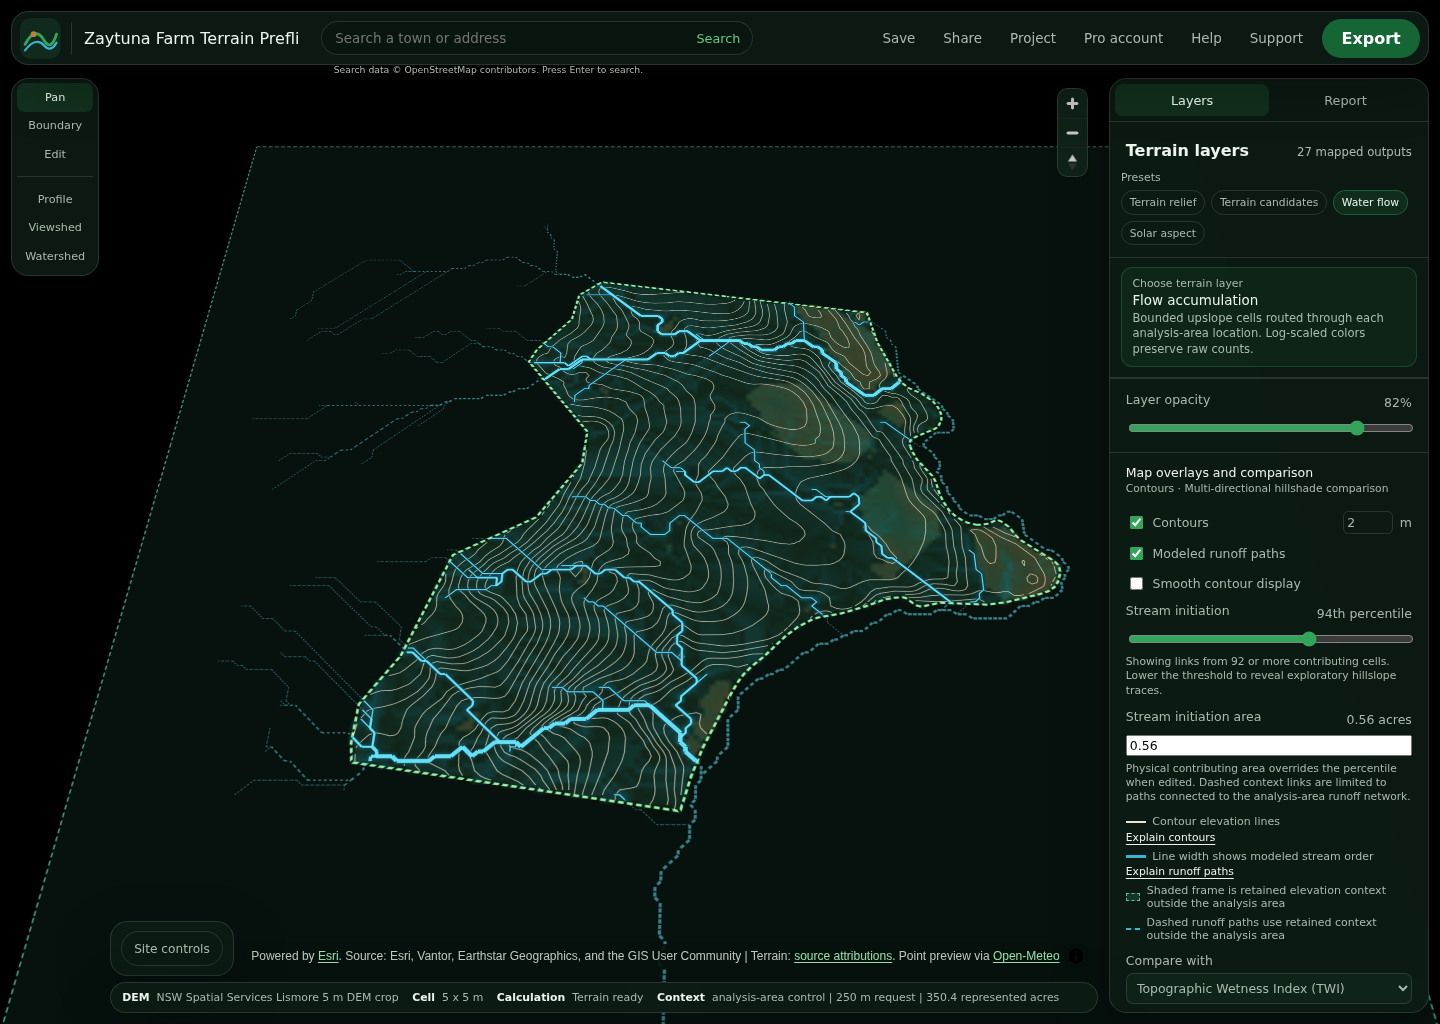This screenshot has height=1024, width=1440.
Task: Zoom in on the map
Action: 1072,104
